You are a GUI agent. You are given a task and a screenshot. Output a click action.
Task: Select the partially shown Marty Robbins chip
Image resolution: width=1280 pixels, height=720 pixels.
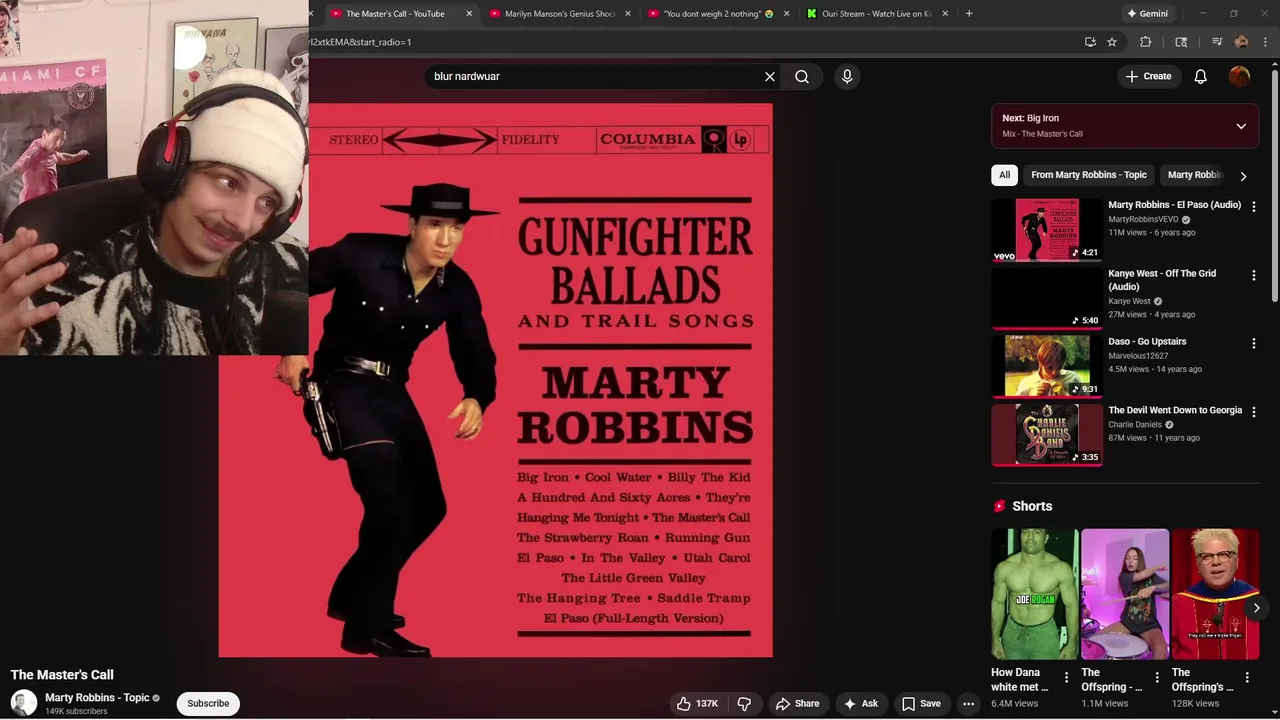pos(1194,175)
